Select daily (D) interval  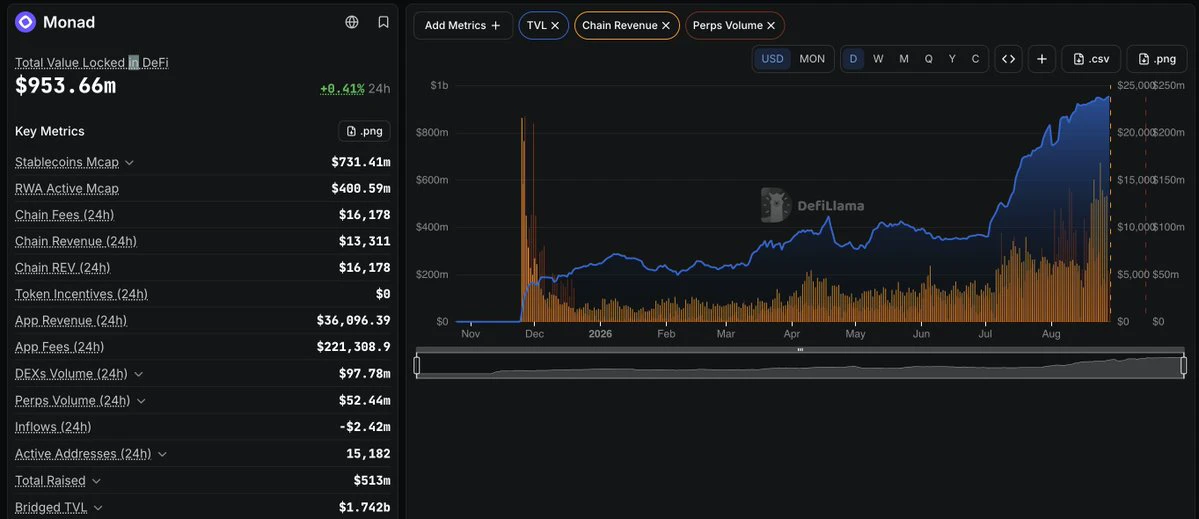click(853, 59)
